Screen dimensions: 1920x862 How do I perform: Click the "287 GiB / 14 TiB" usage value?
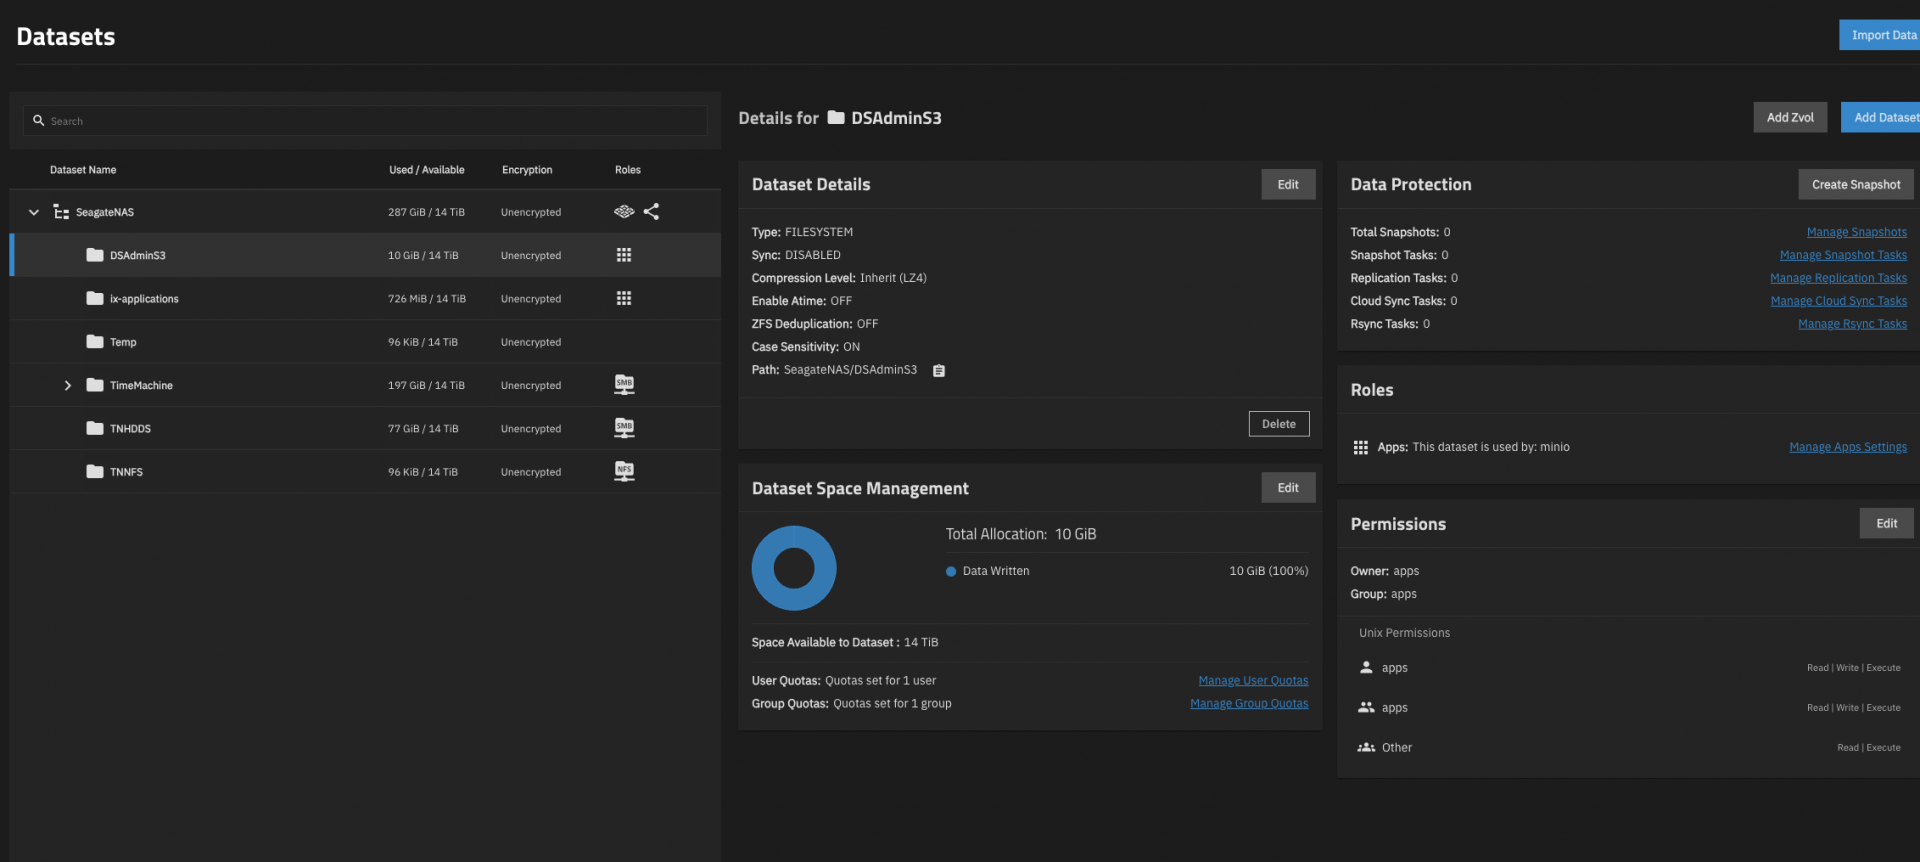point(426,212)
